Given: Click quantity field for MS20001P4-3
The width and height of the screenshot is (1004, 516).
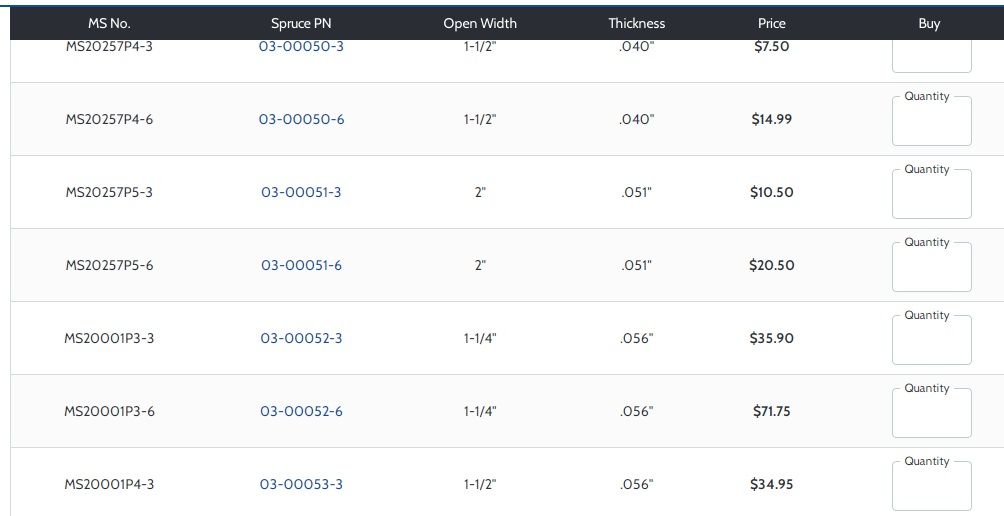Looking at the screenshot, I should (931, 487).
